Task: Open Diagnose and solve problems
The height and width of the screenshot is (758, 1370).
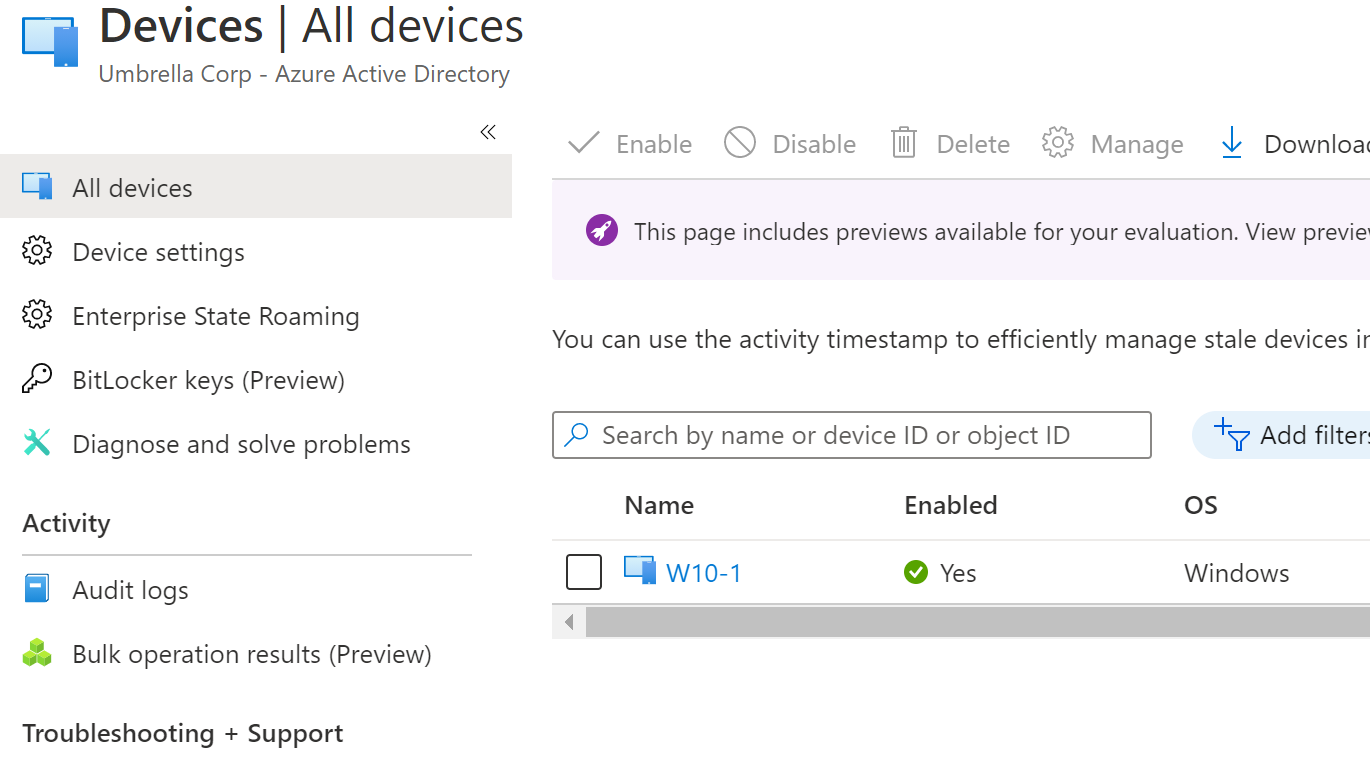Action: point(240,444)
